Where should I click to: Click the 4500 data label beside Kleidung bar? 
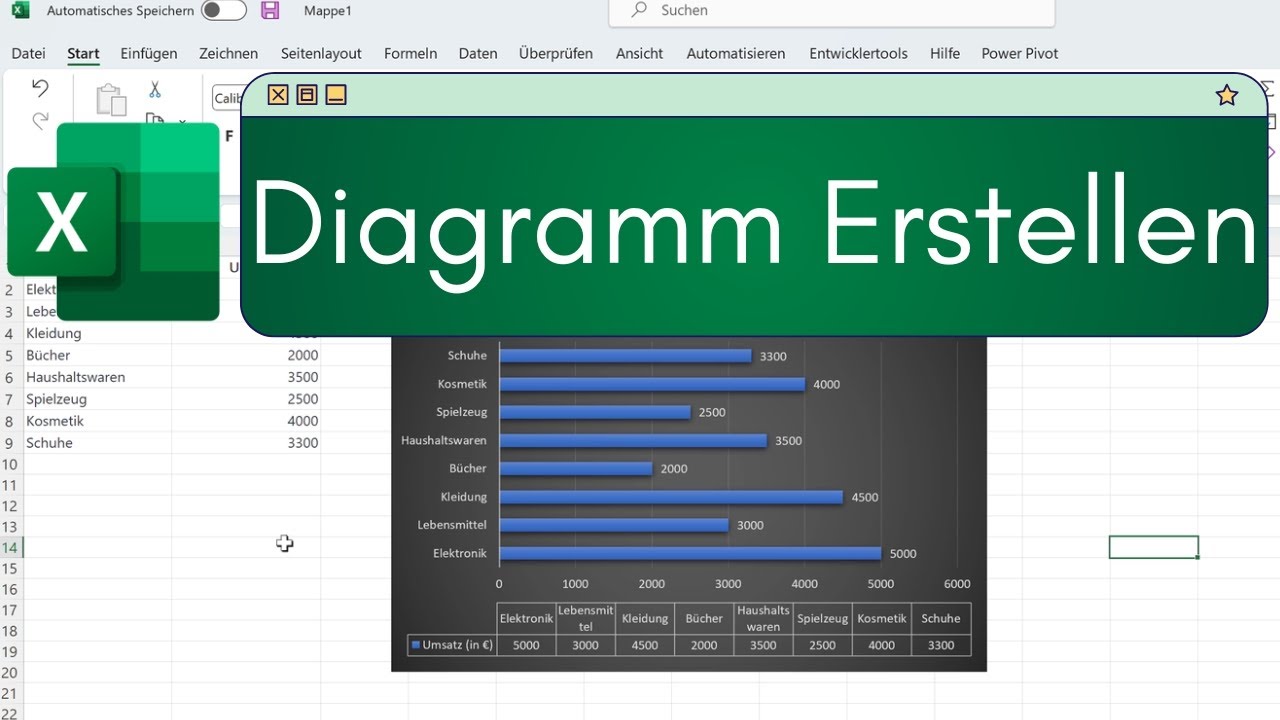865,497
